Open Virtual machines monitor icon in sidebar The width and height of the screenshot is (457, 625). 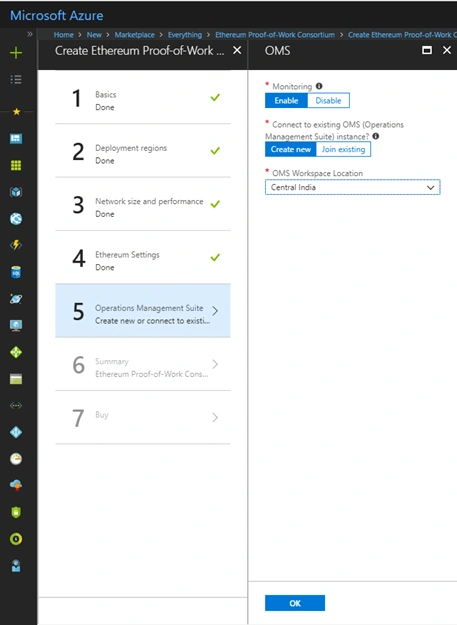tap(16, 325)
